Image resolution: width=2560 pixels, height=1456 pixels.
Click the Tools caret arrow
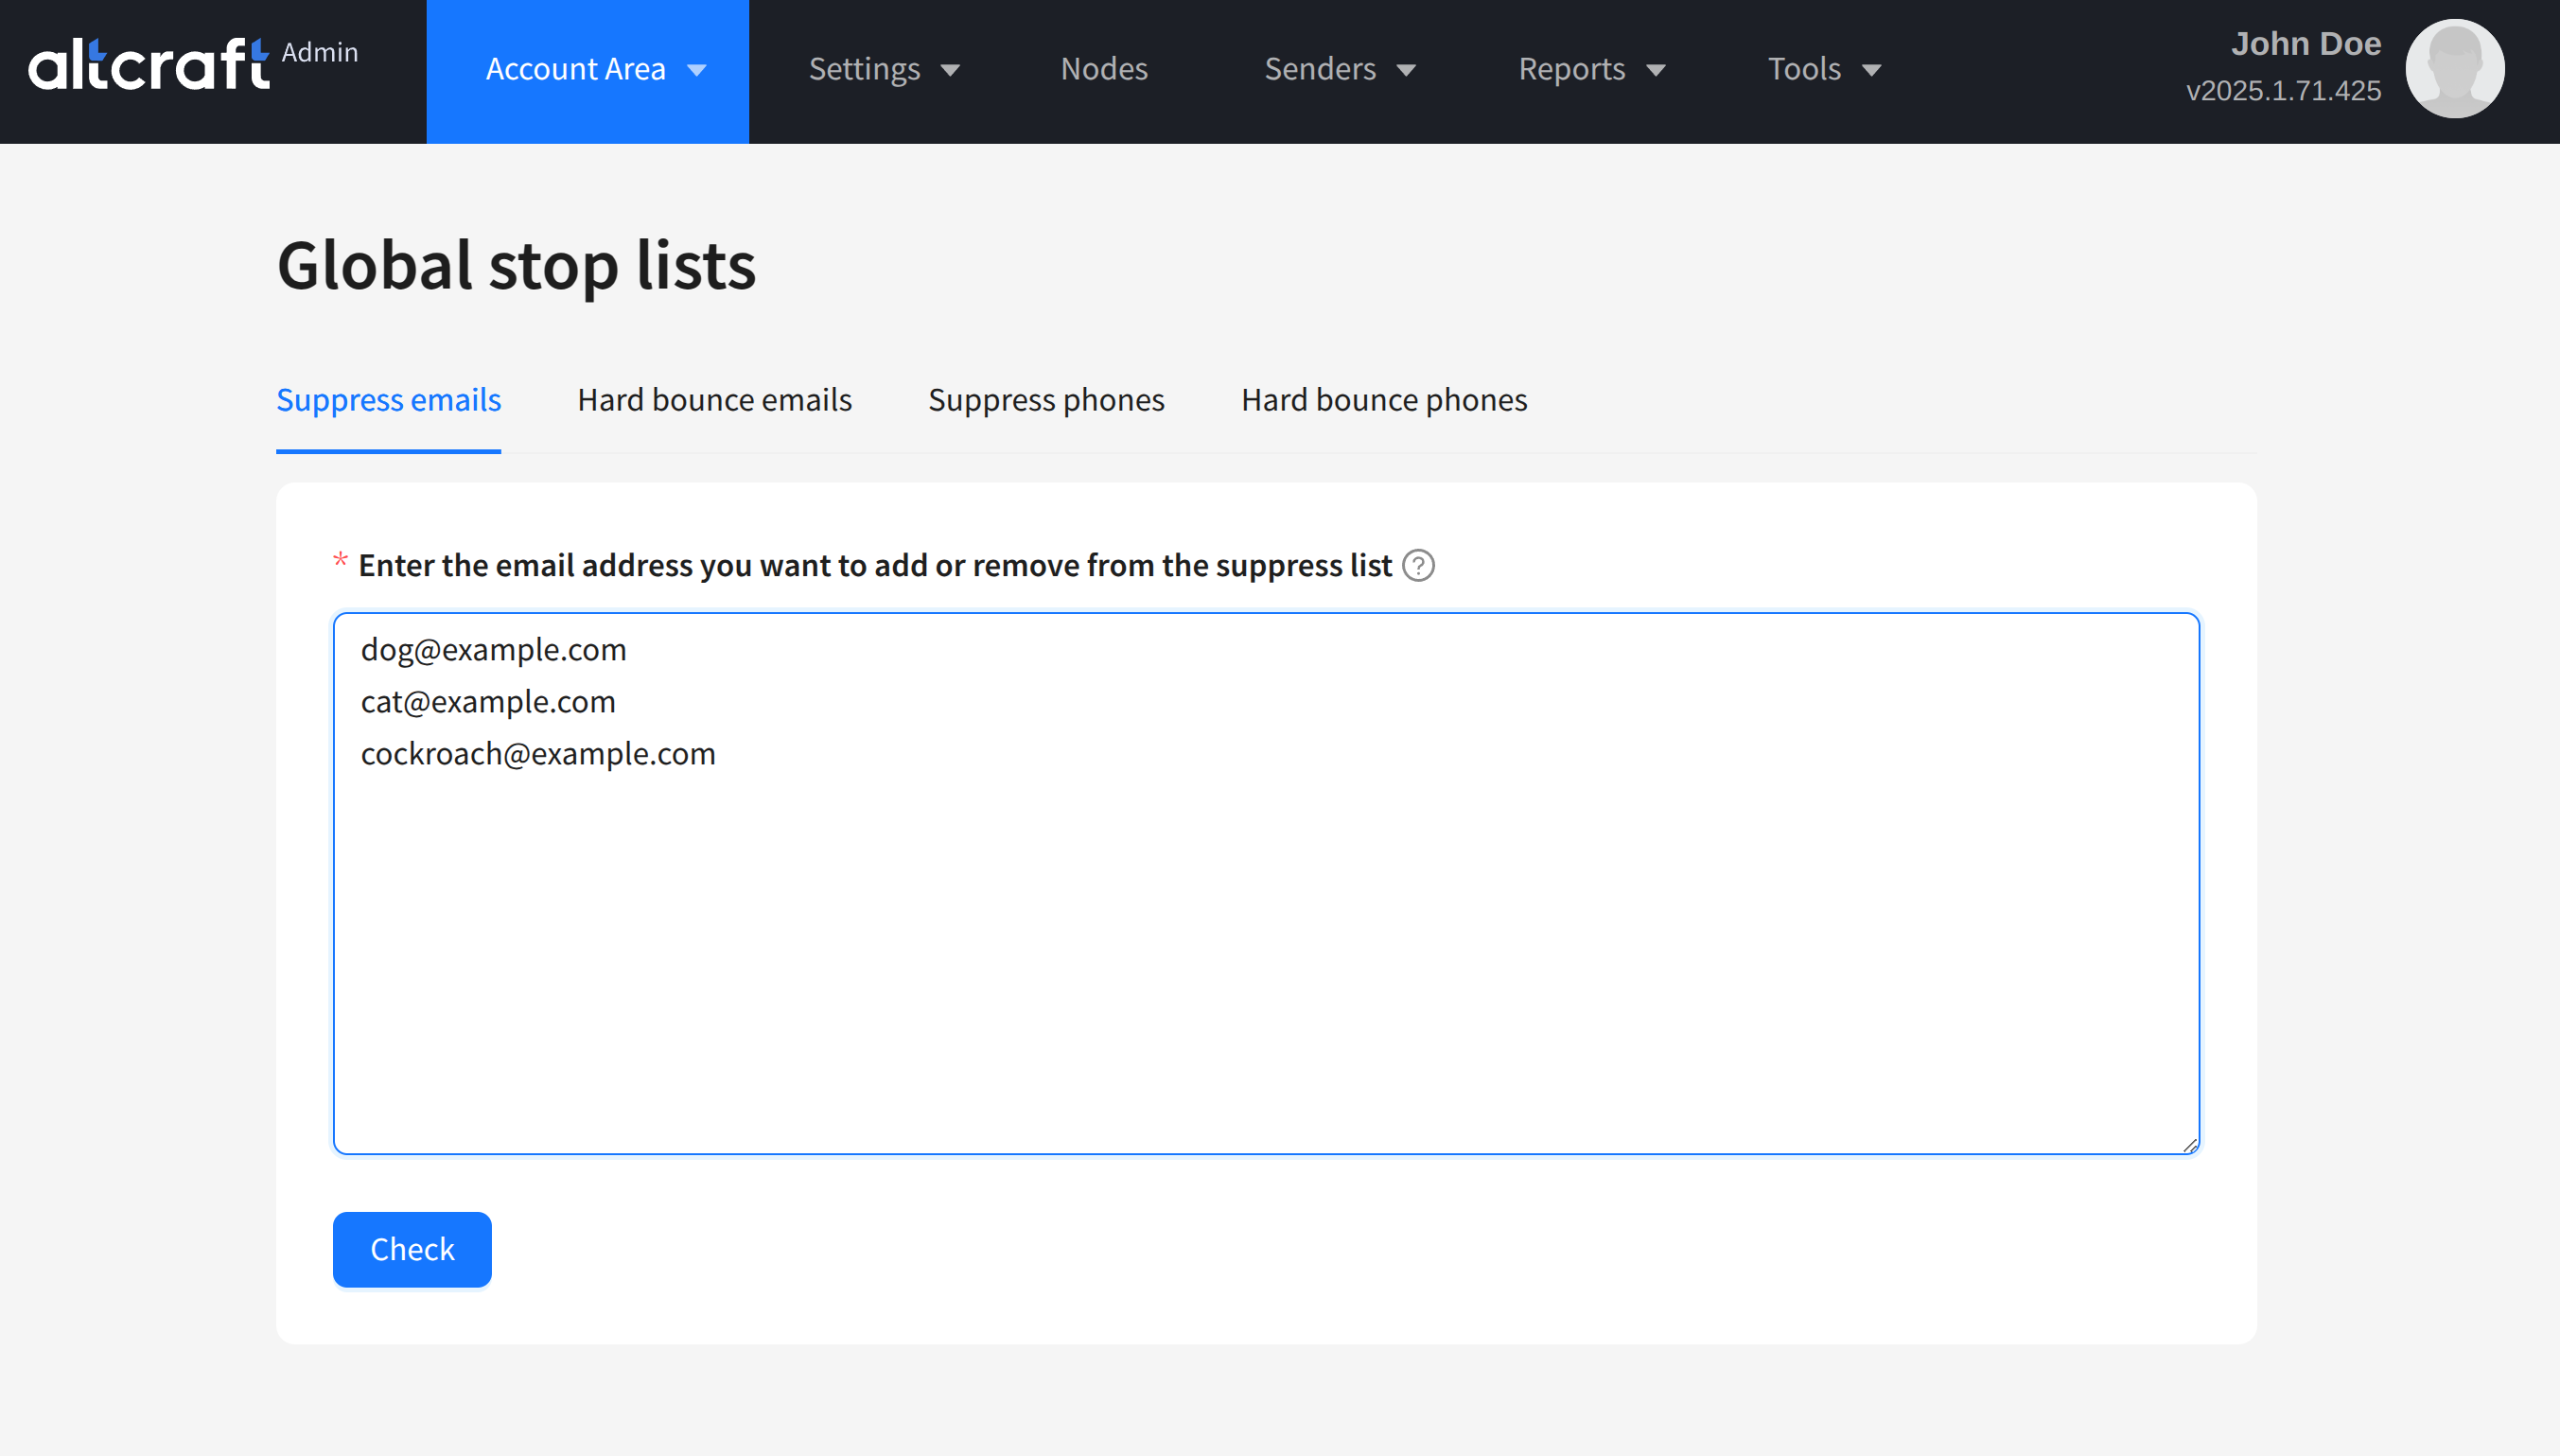[1872, 70]
